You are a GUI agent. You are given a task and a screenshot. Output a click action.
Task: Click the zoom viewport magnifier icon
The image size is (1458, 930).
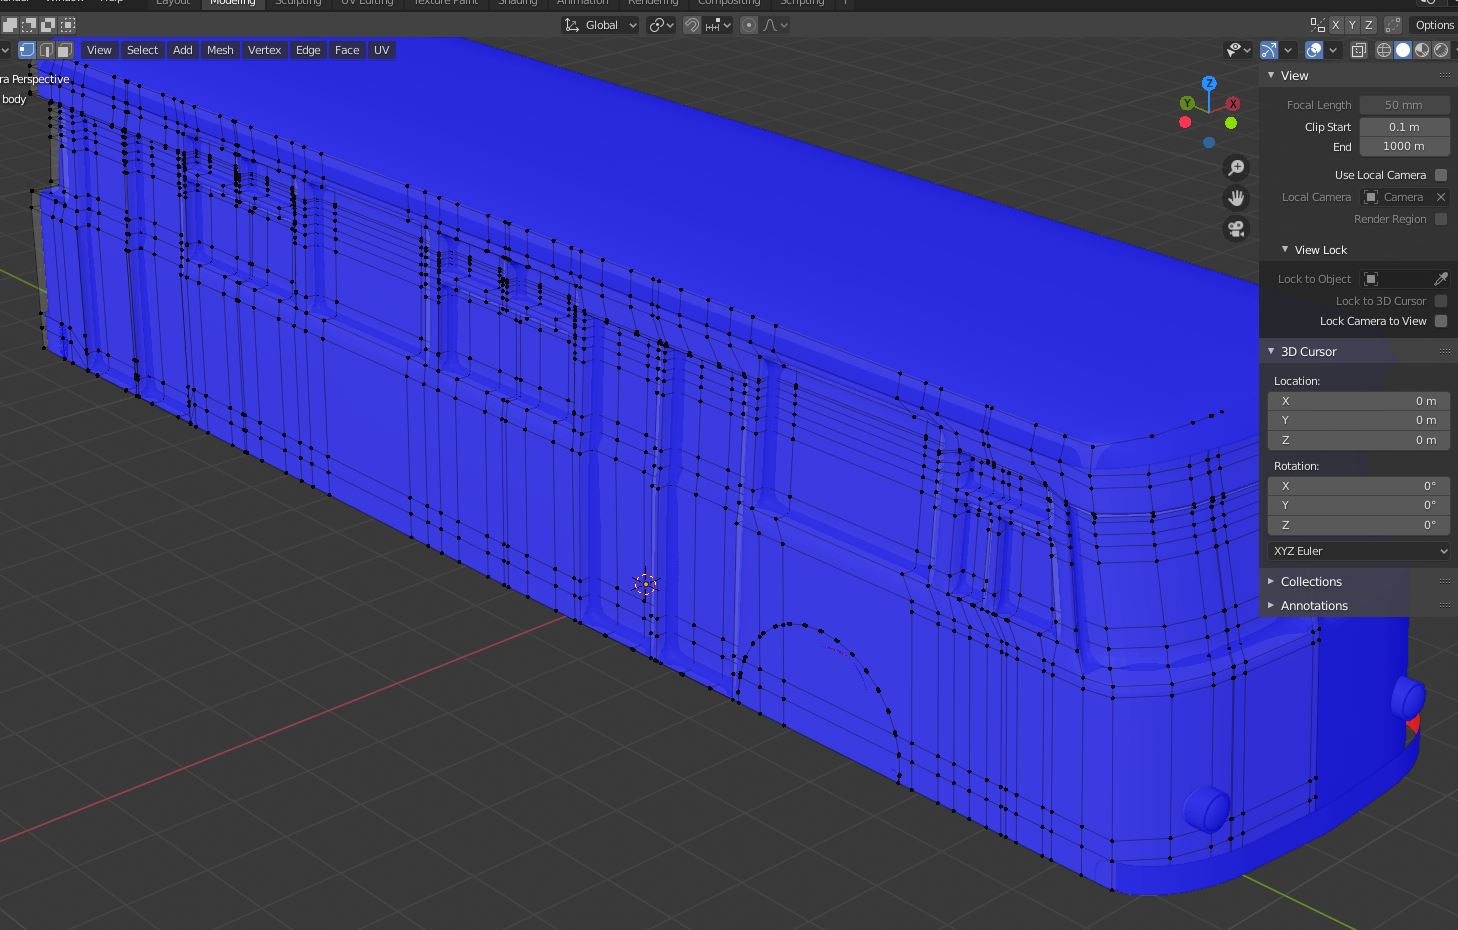[1236, 168]
